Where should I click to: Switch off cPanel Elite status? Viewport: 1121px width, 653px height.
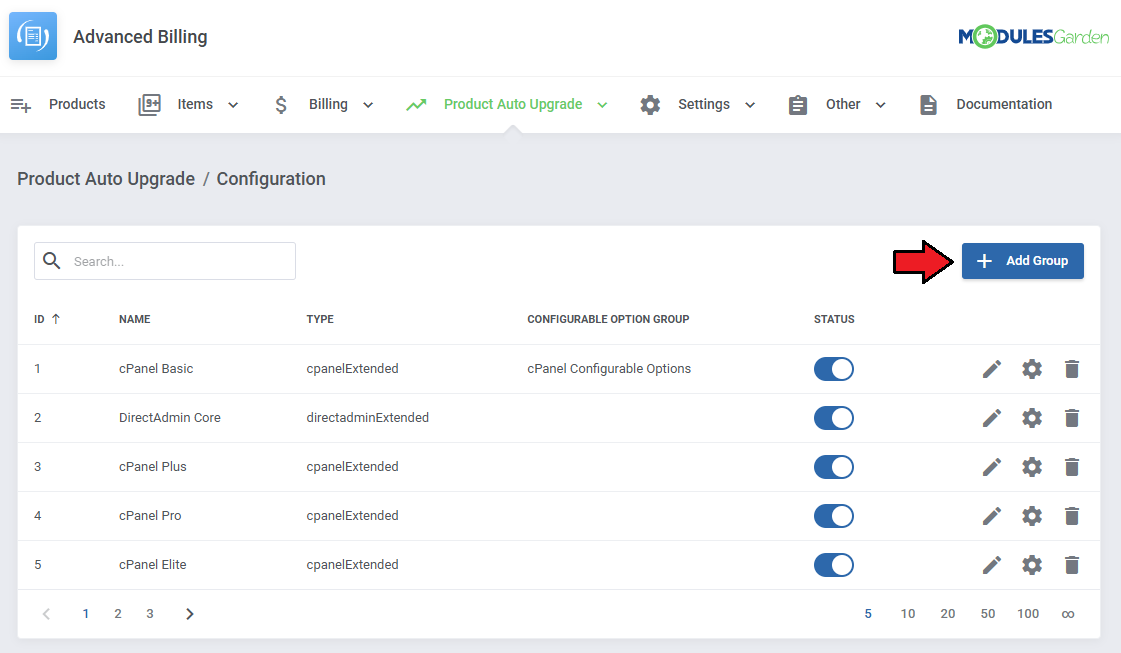pyautogui.click(x=834, y=565)
